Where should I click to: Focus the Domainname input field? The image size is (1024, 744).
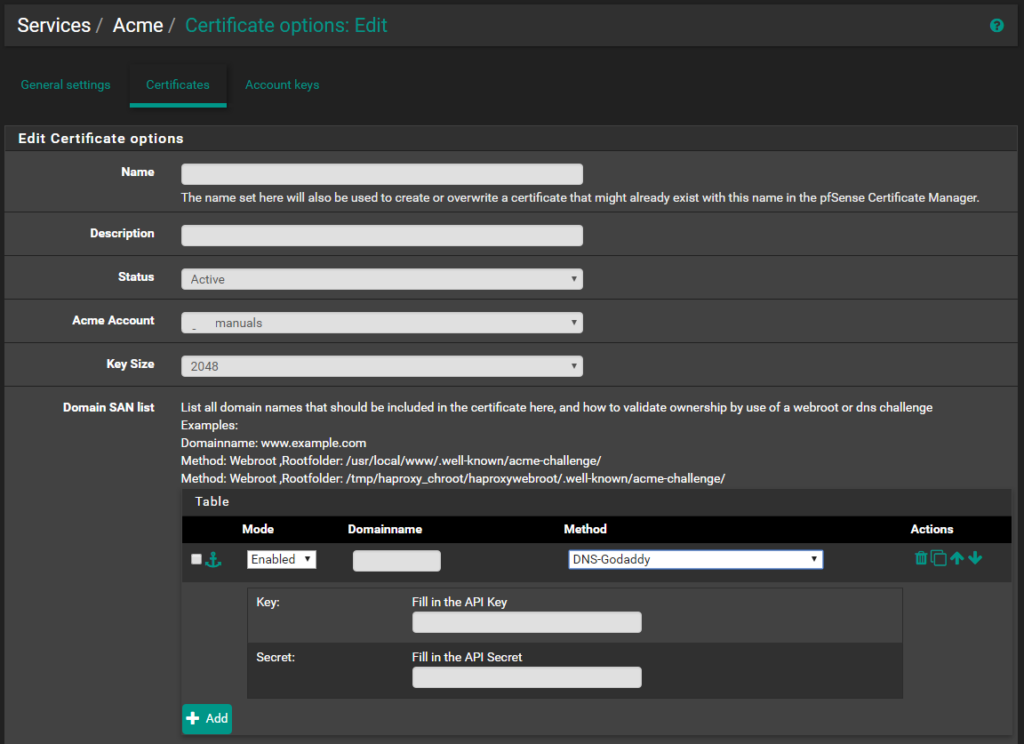point(396,560)
